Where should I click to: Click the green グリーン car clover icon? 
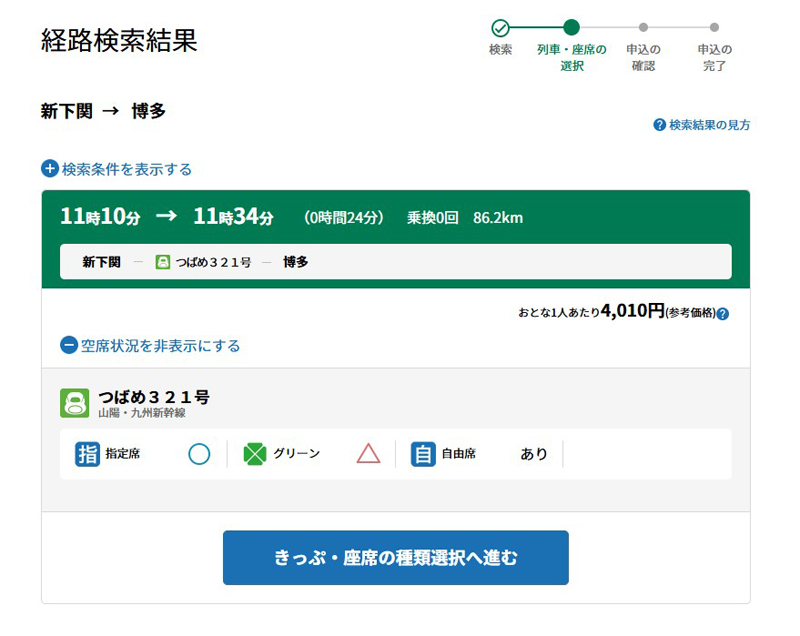pyautogui.click(x=255, y=454)
